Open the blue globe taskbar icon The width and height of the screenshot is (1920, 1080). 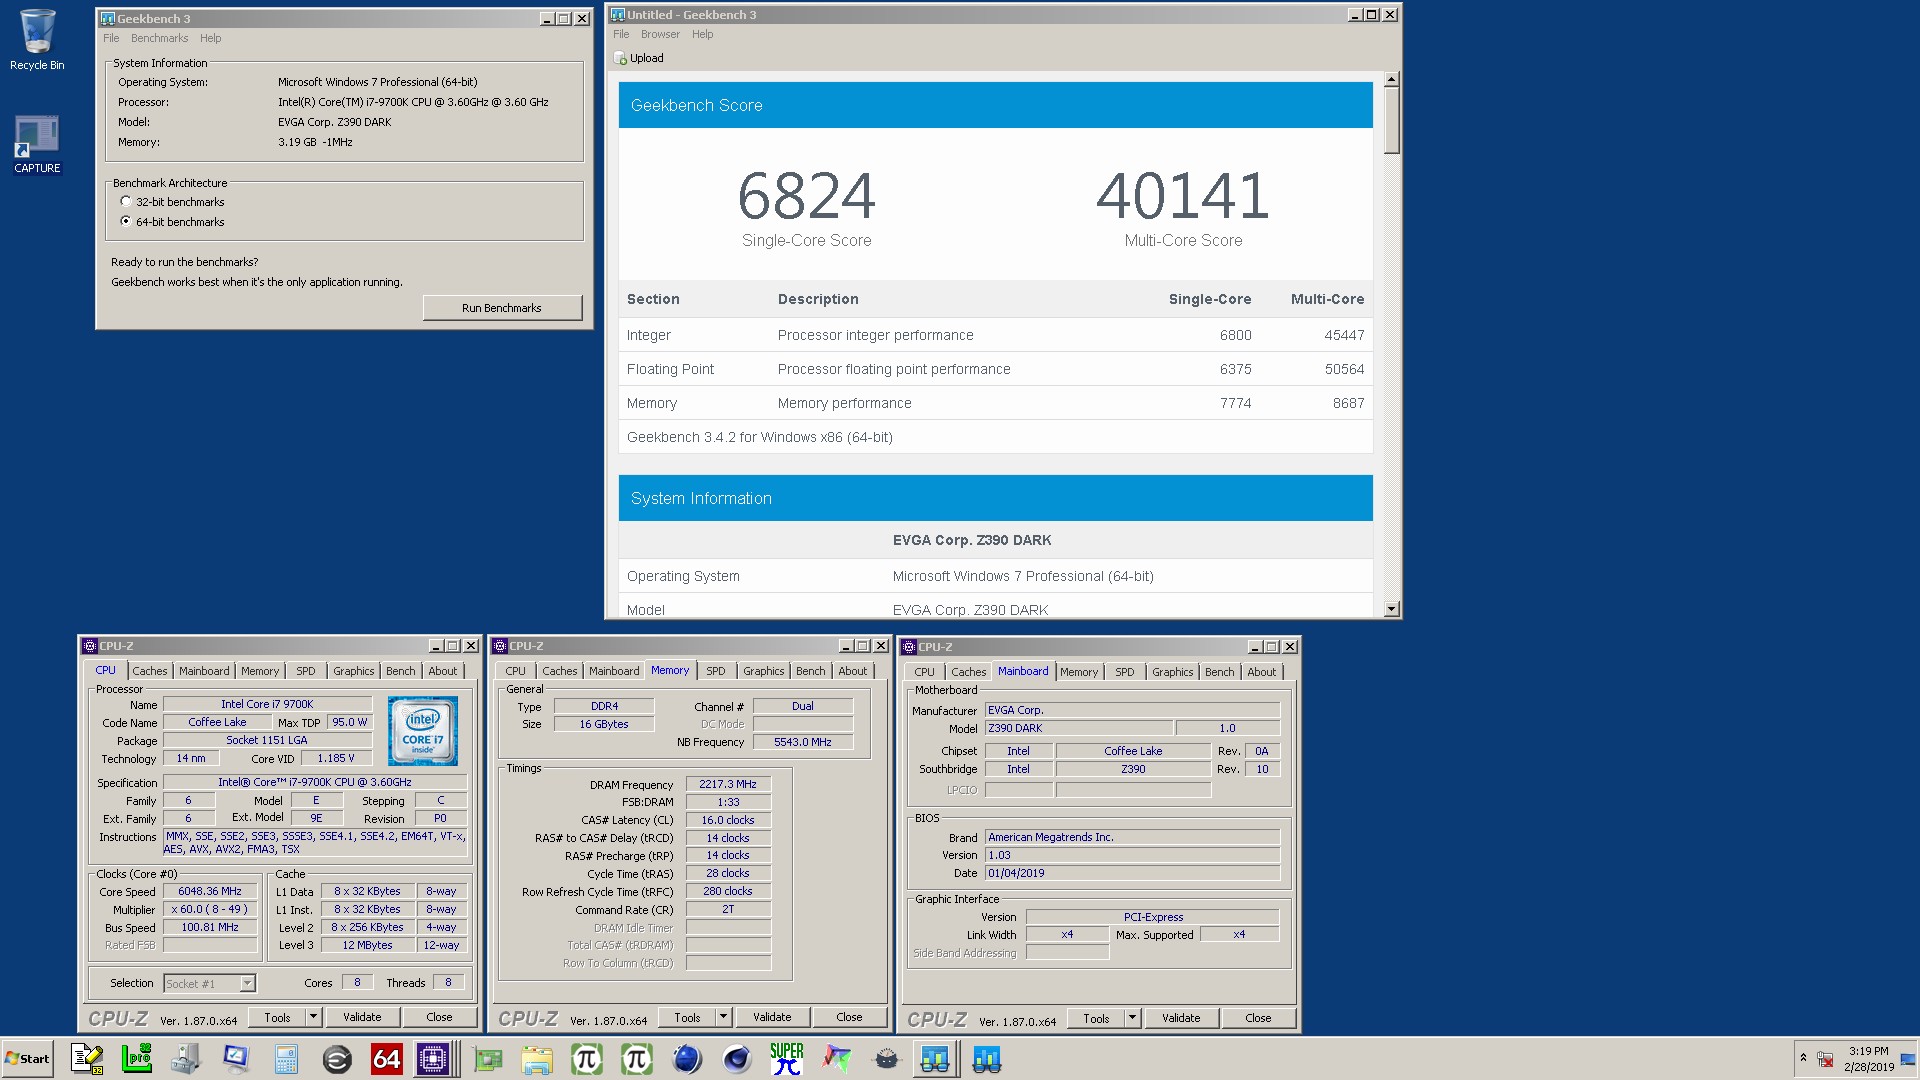687,1059
